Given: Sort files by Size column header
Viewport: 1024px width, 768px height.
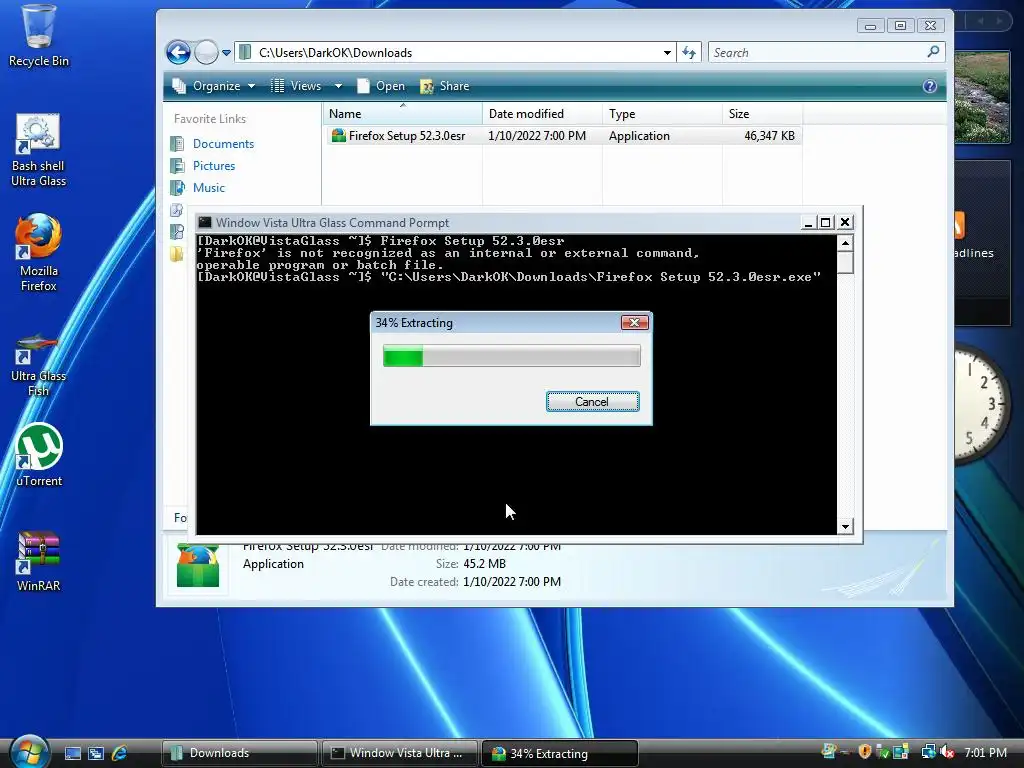Looking at the screenshot, I should pos(762,114).
